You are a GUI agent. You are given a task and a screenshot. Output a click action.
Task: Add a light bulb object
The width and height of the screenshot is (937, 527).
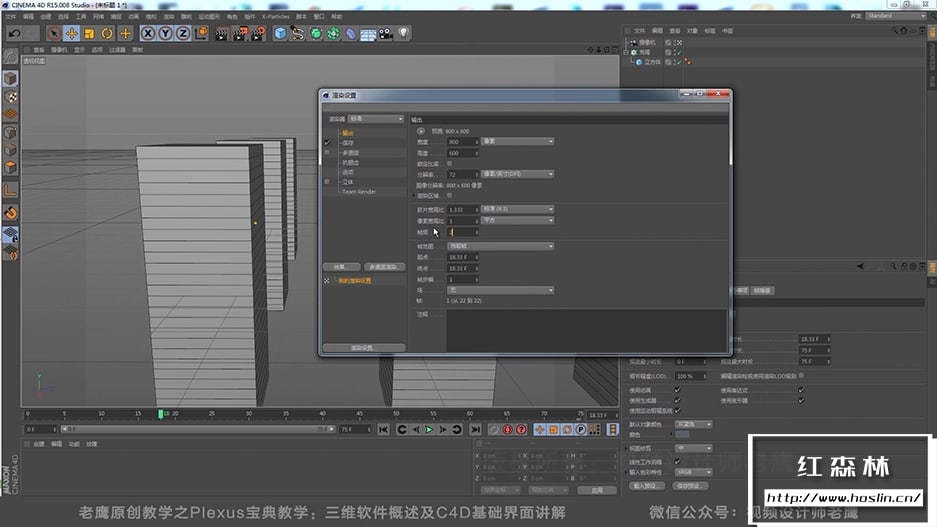(404, 33)
